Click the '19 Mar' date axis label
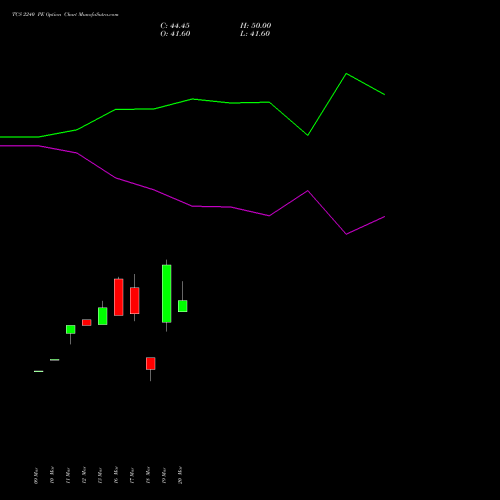Screen dimensions: 500x500 click(164, 476)
